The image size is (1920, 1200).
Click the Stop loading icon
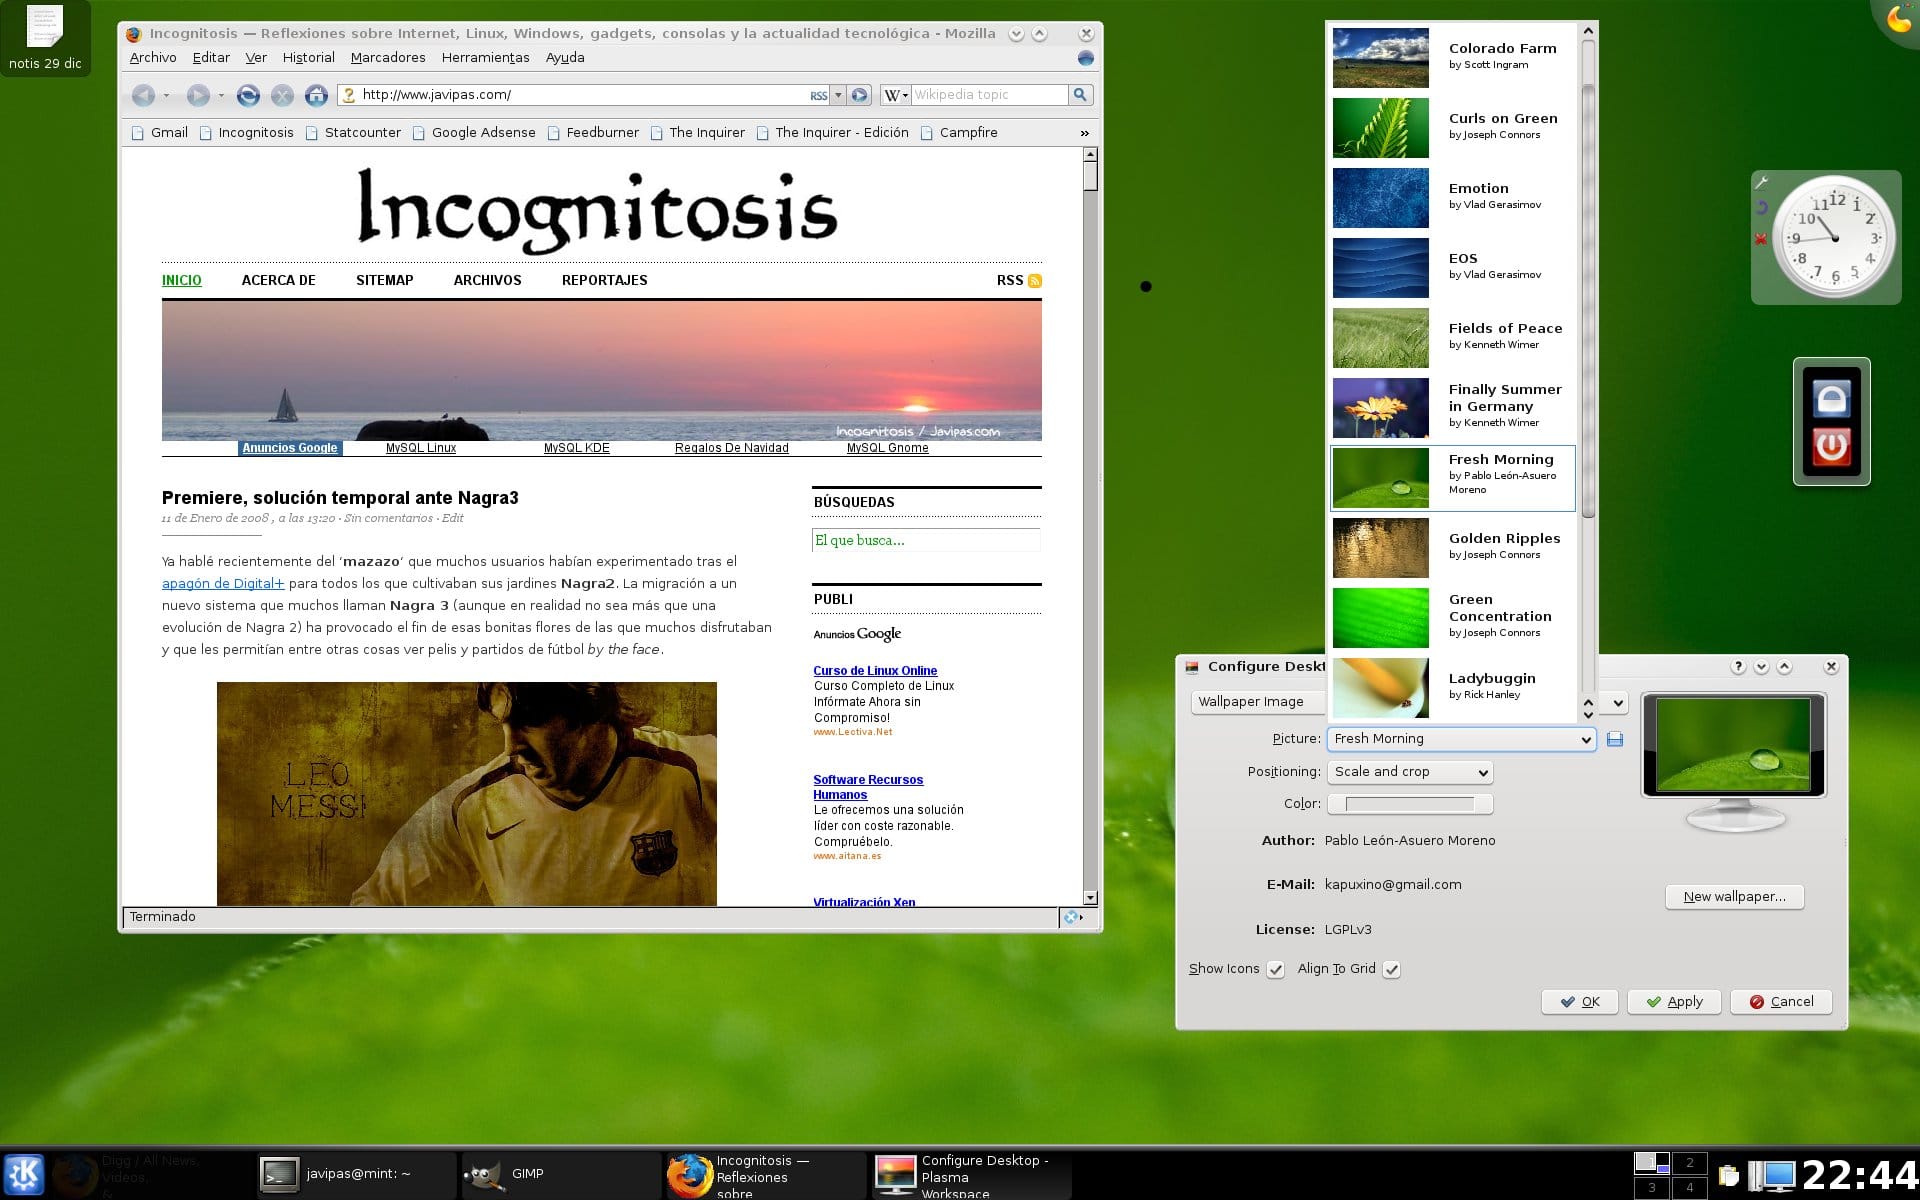click(283, 95)
